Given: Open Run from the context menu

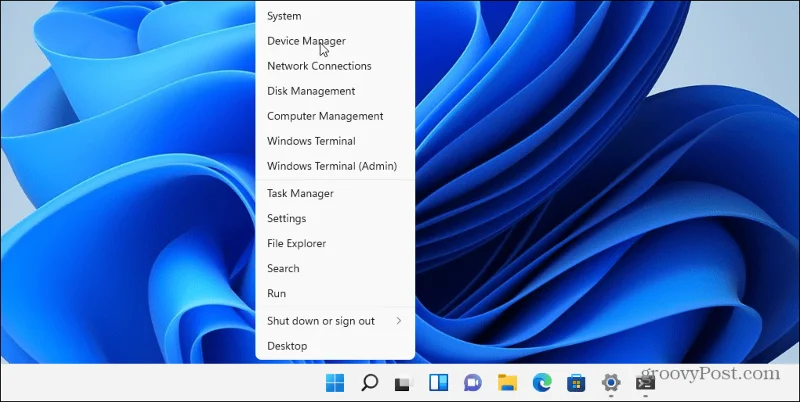Looking at the screenshot, I should [x=335, y=293].
